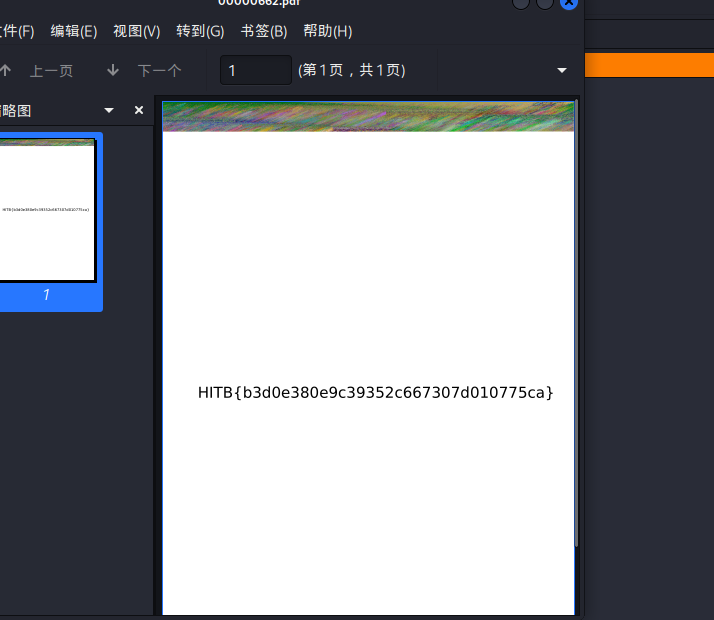Focus the page number input field
The image size is (714, 620).
pos(256,70)
